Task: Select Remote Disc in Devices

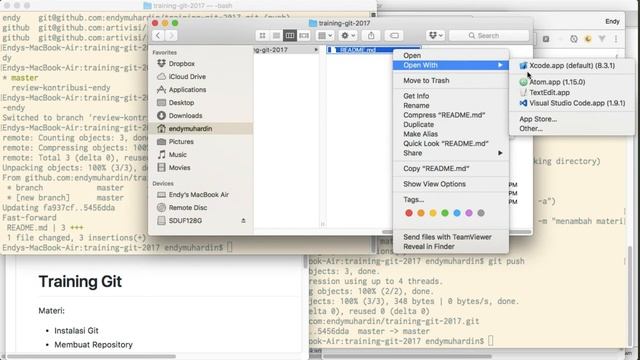Action: coord(188,208)
